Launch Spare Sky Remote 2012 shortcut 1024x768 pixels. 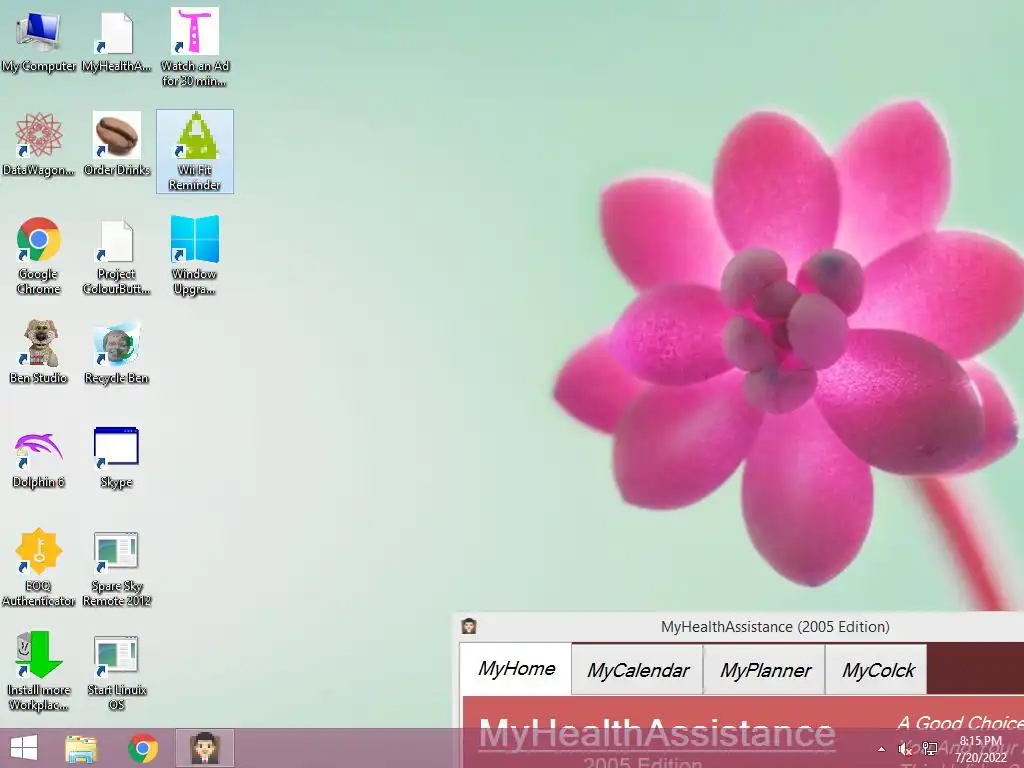pyautogui.click(x=116, y=567)
